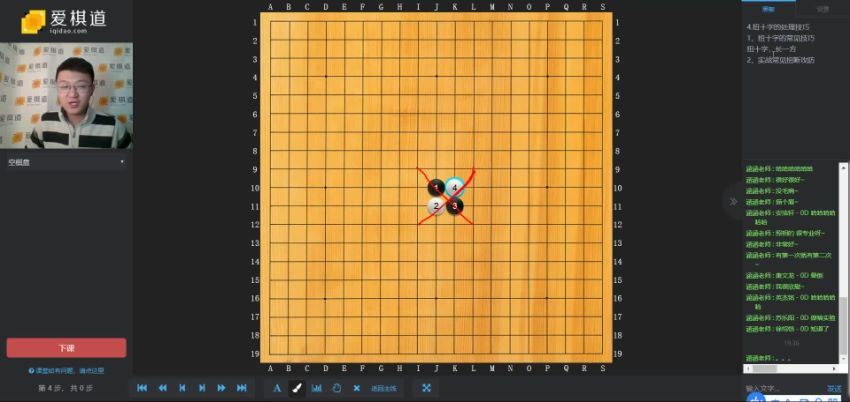Step forward one move
Image resolution: width=850 pixels, height=402 pixels.
[x=202, y=388]
